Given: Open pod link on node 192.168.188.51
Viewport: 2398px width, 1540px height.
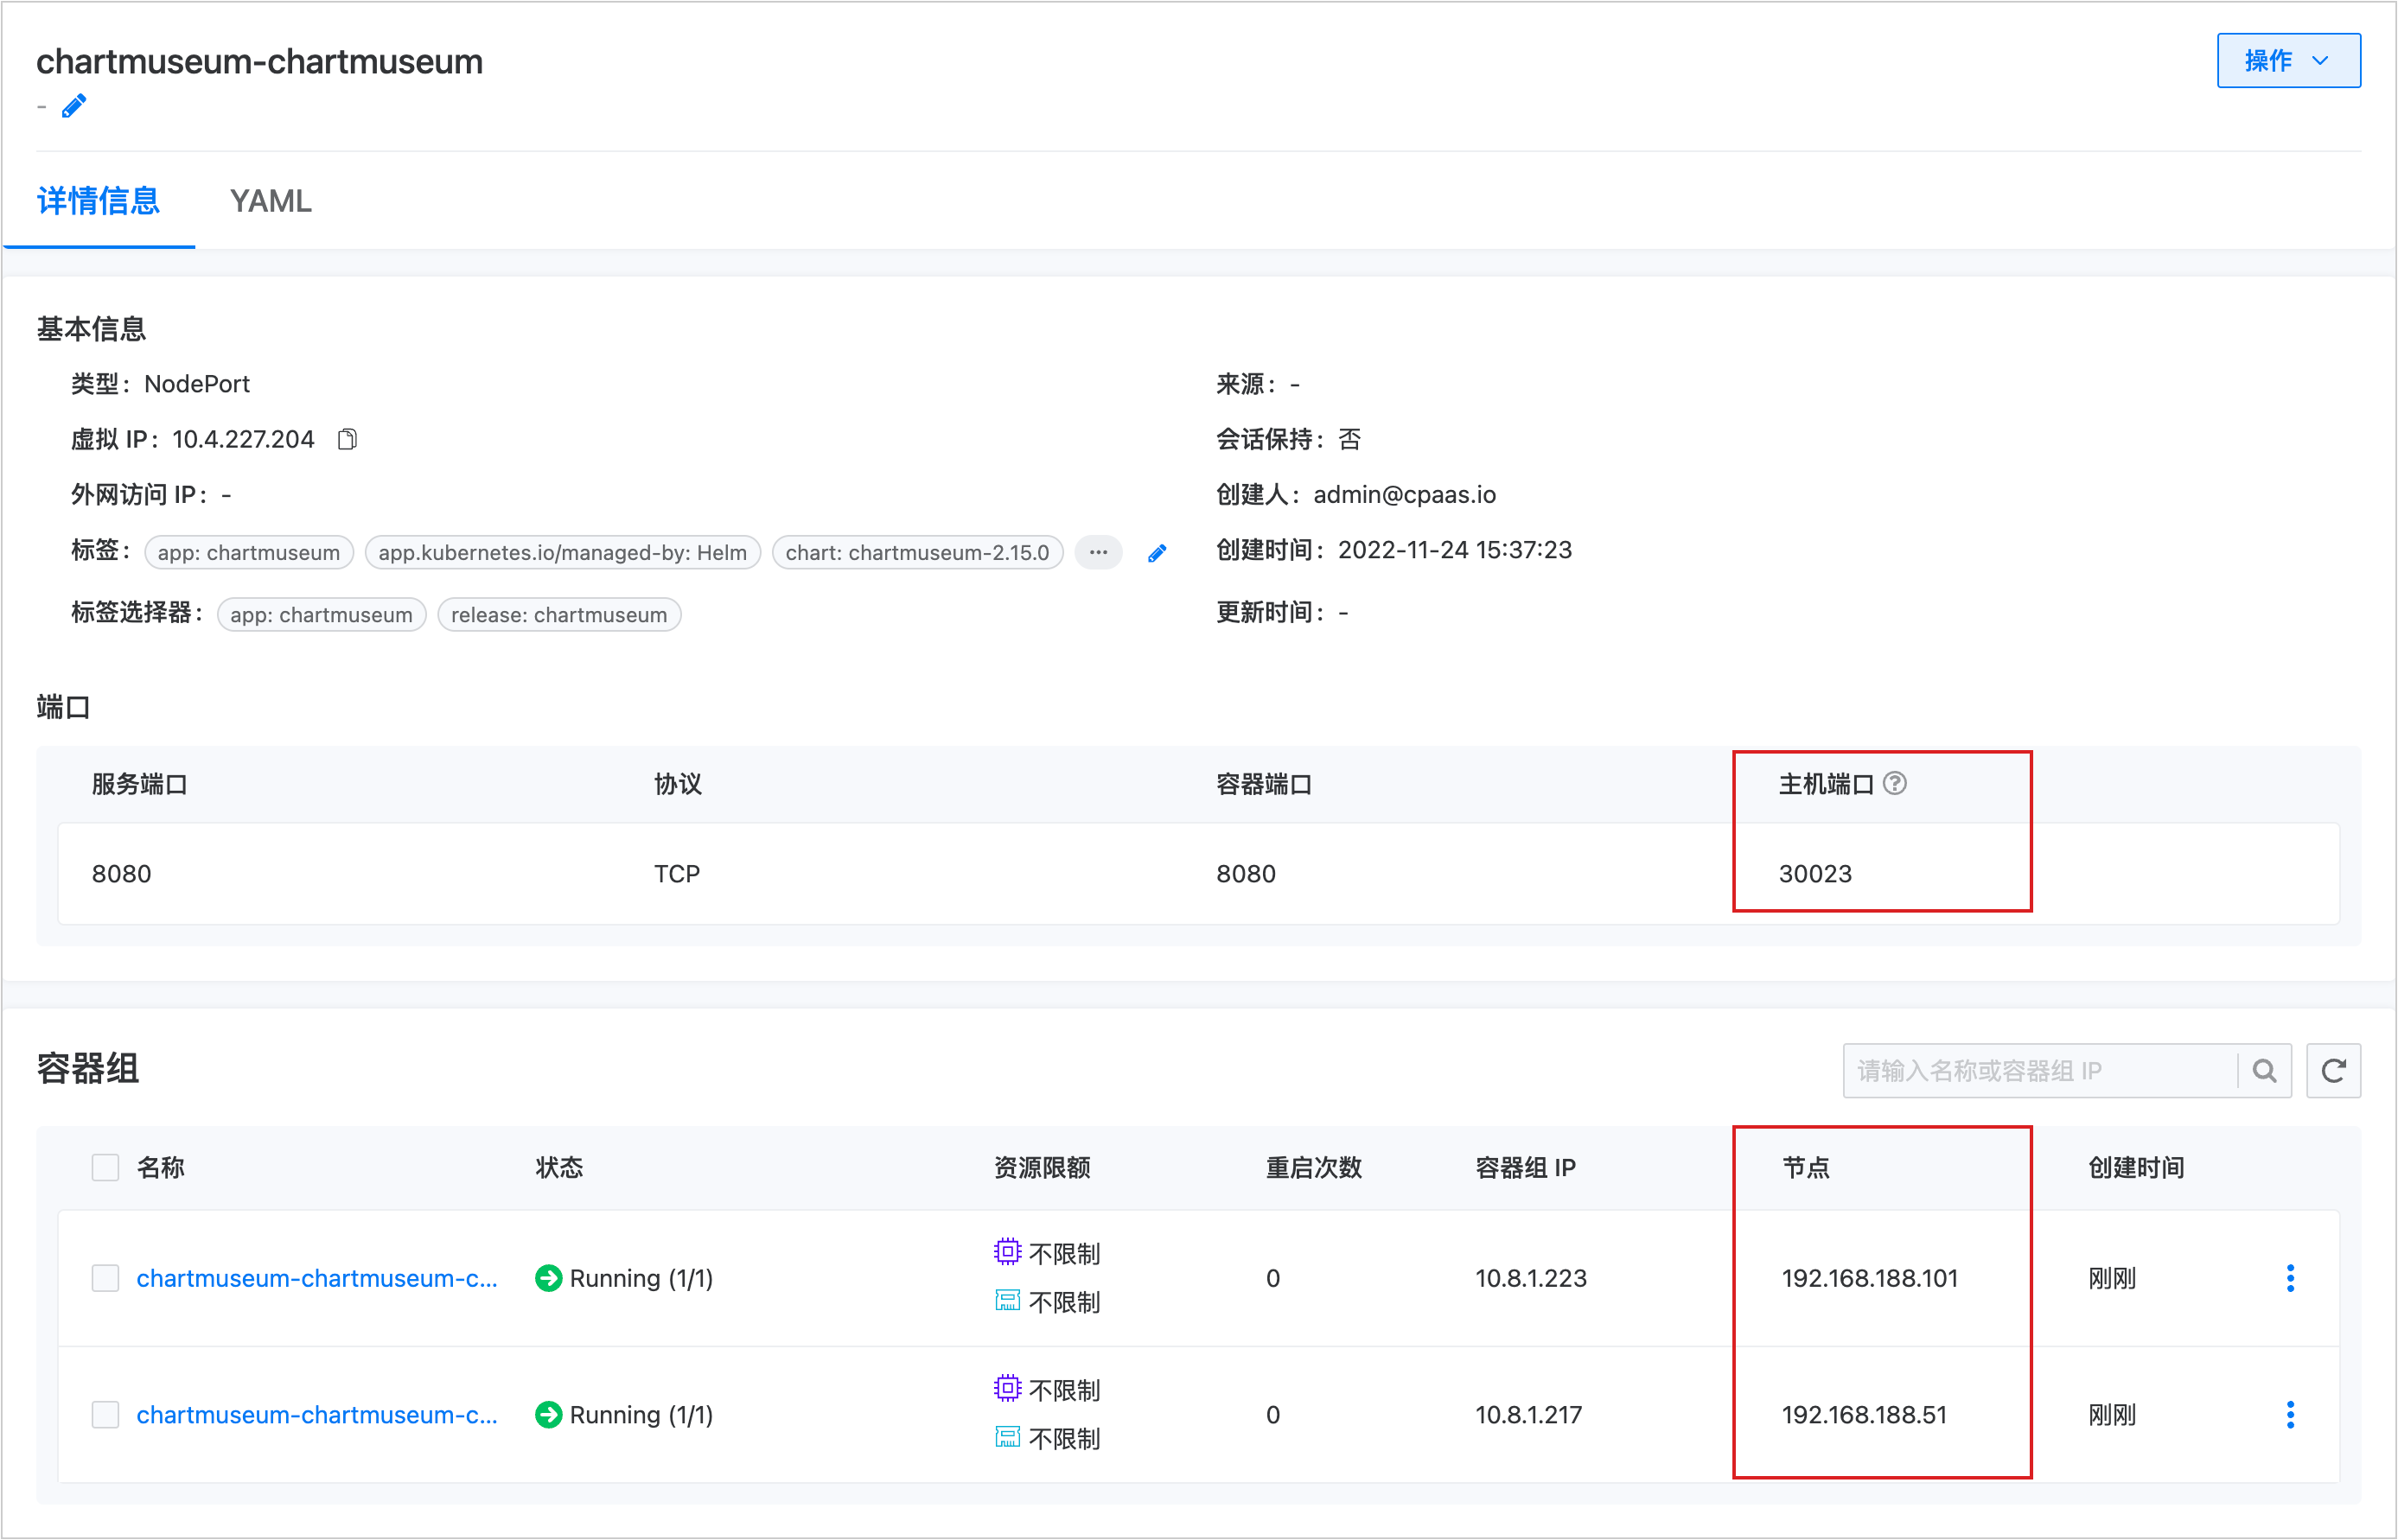Looking at the screenshot, I should (317, 1415).
